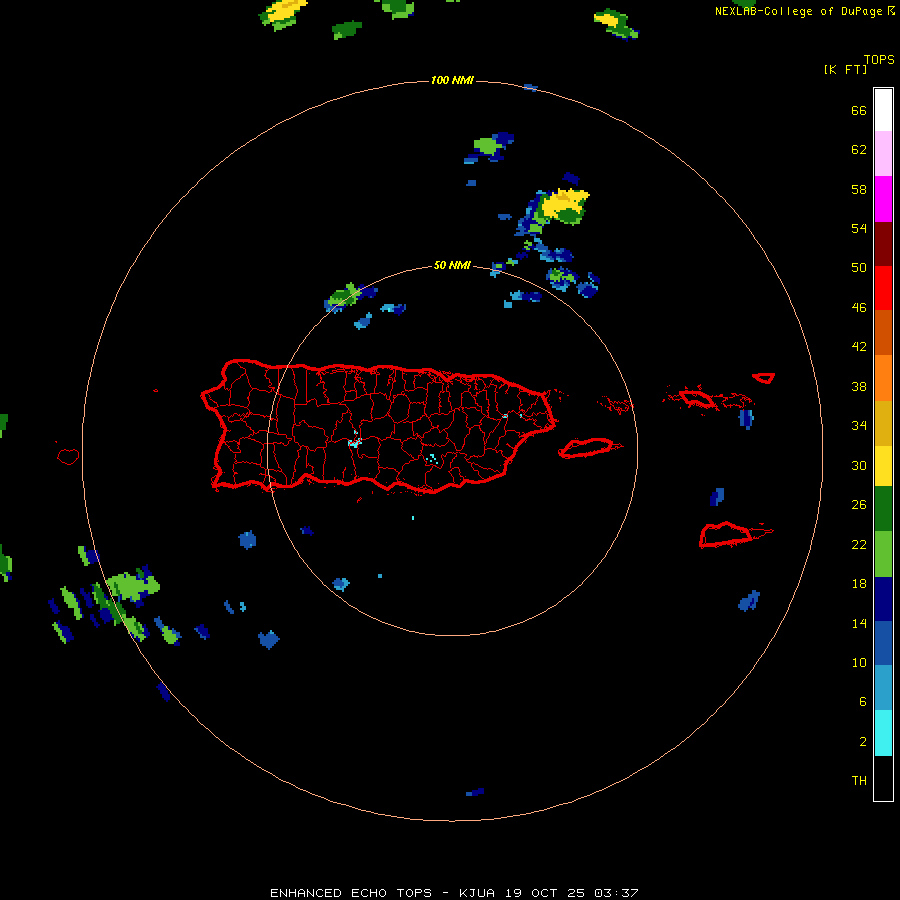Image resolution: width=900 pixels, height=900 pixels.
Task: Click the 'ENHANCED ECHO TOPS' product title
Action: (351, 893)
